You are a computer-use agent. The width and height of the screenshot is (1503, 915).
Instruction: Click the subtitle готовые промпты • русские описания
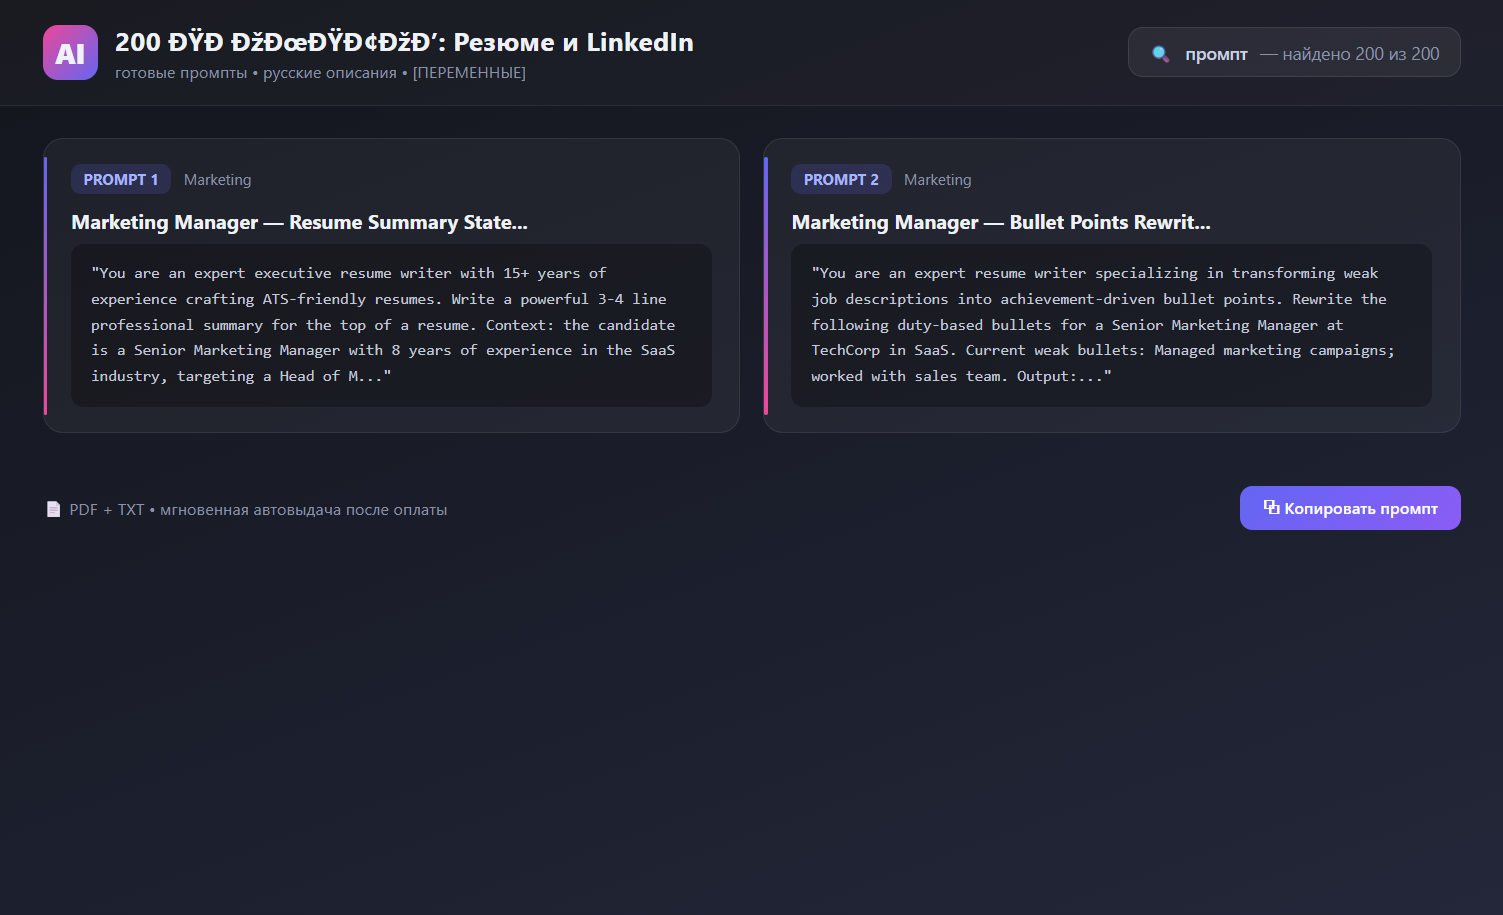click(x=256, y=73)
